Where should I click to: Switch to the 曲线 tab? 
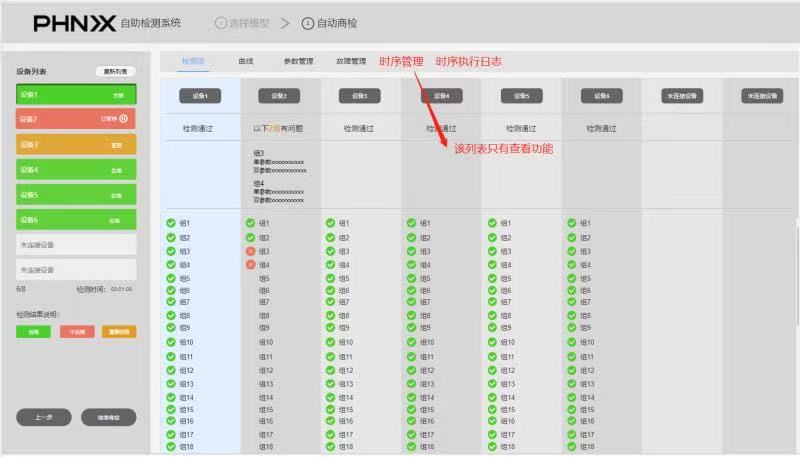point(246,61)
